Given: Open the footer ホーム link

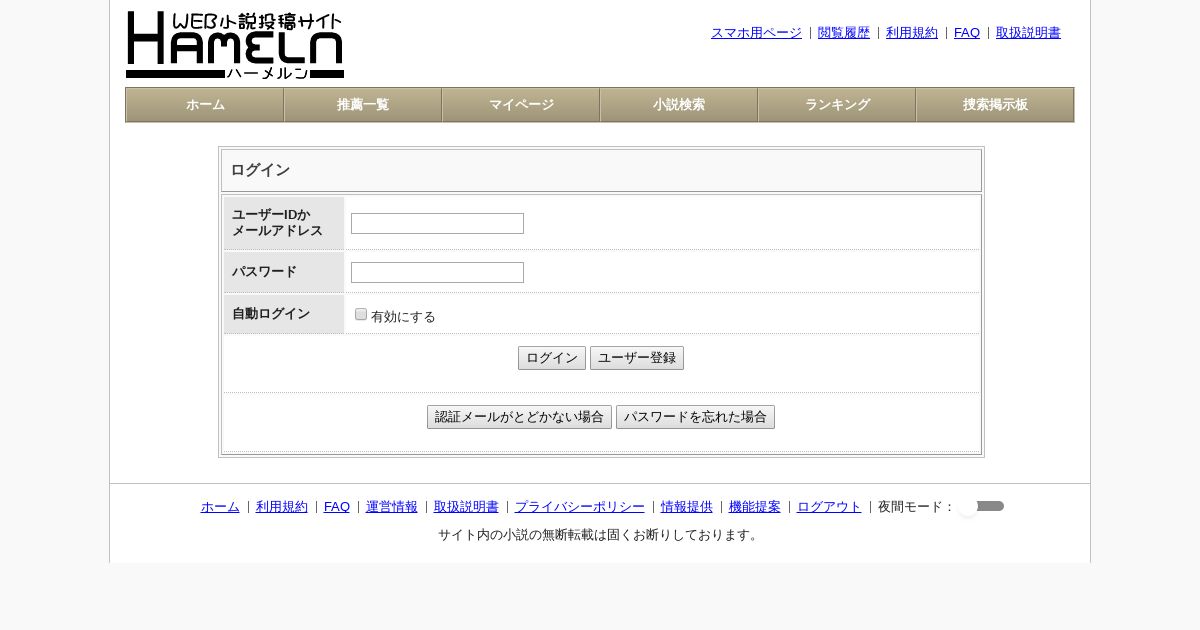Looking at the screenshot, I should [x=220, y=507].
